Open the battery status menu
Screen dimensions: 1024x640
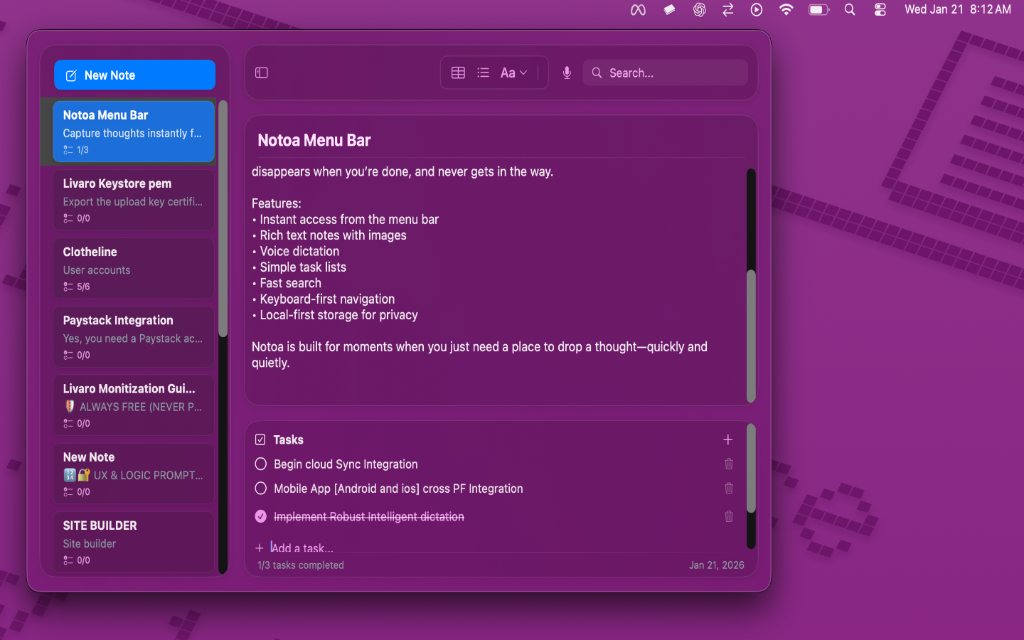(817, 10)
